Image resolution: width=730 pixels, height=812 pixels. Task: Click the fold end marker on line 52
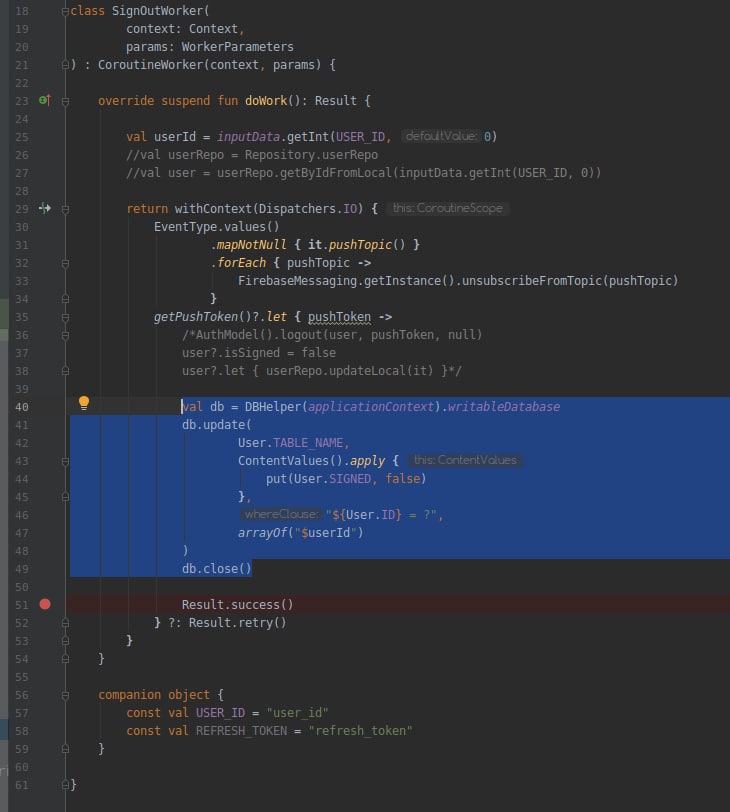tap(65, 622)
